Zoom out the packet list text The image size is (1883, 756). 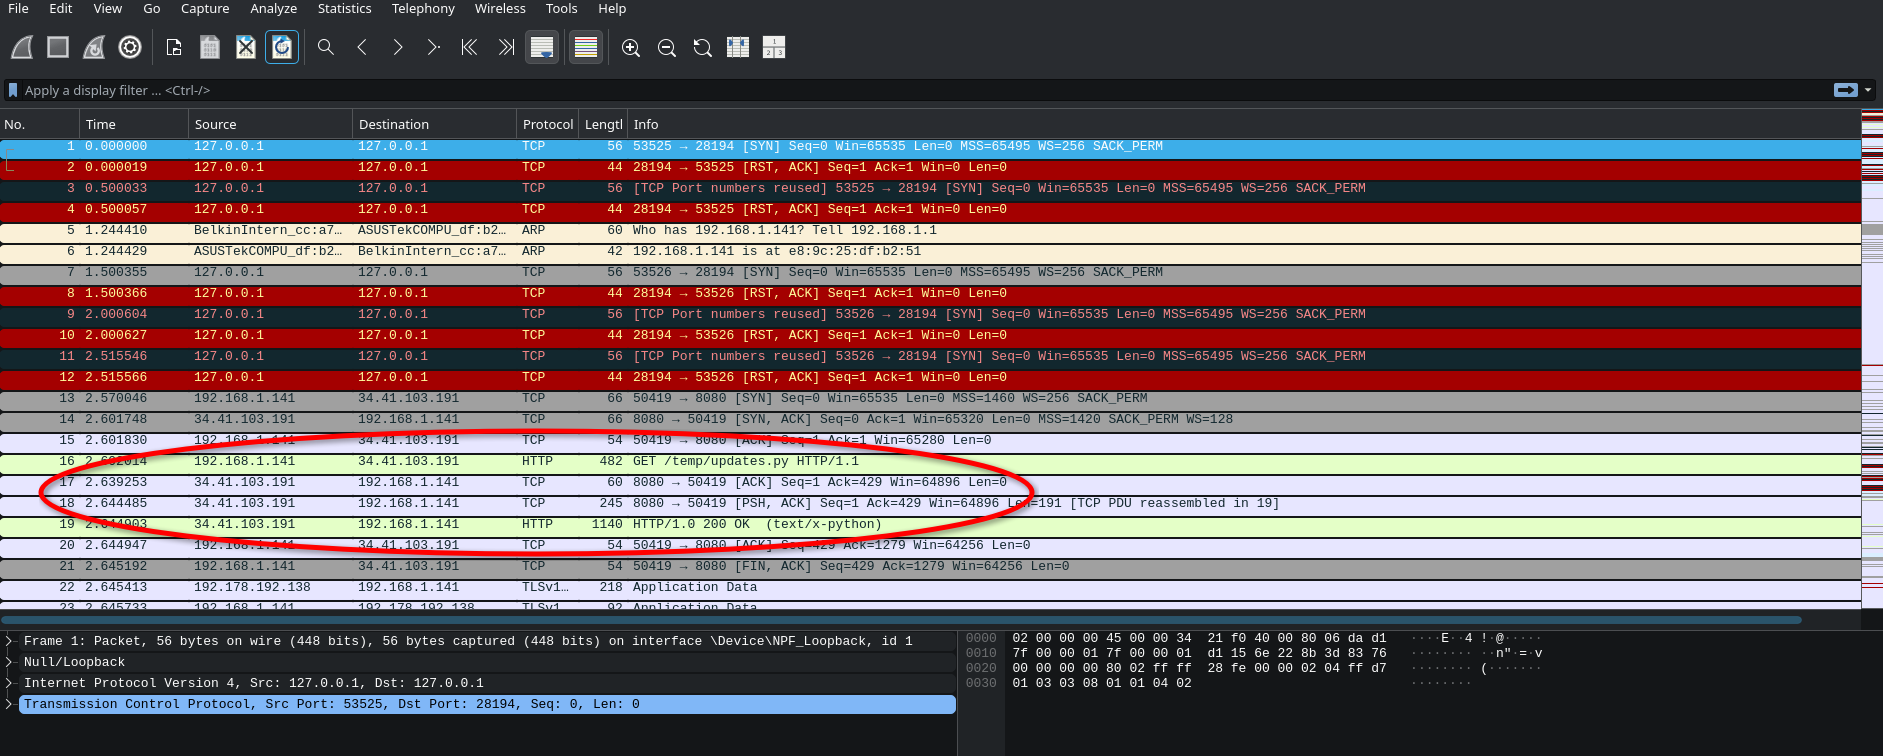(667, 47)
